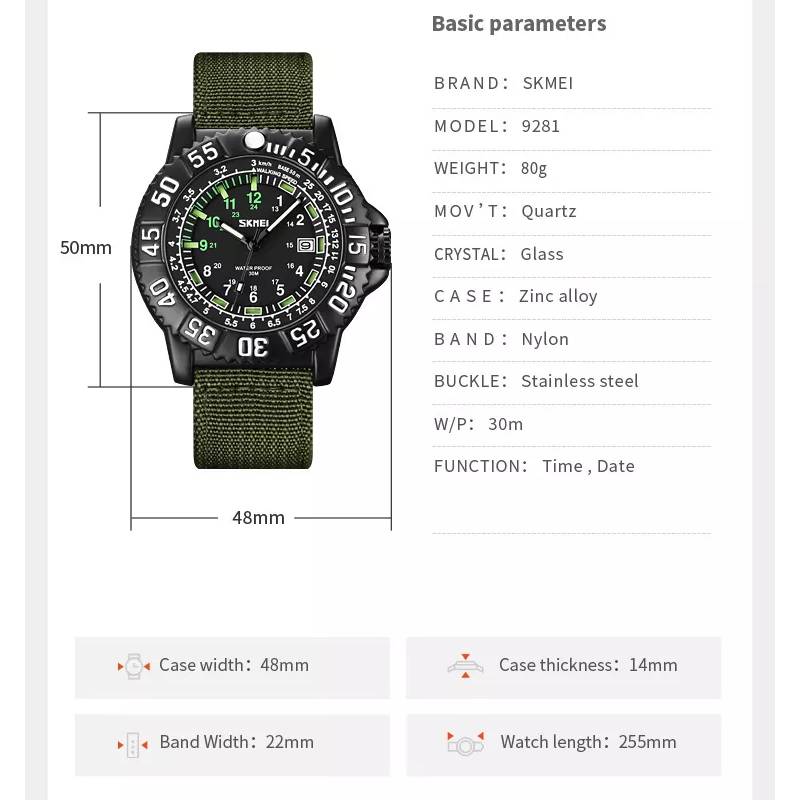
Task: Click the 48mm width dimension label
Action: (258, 518)
